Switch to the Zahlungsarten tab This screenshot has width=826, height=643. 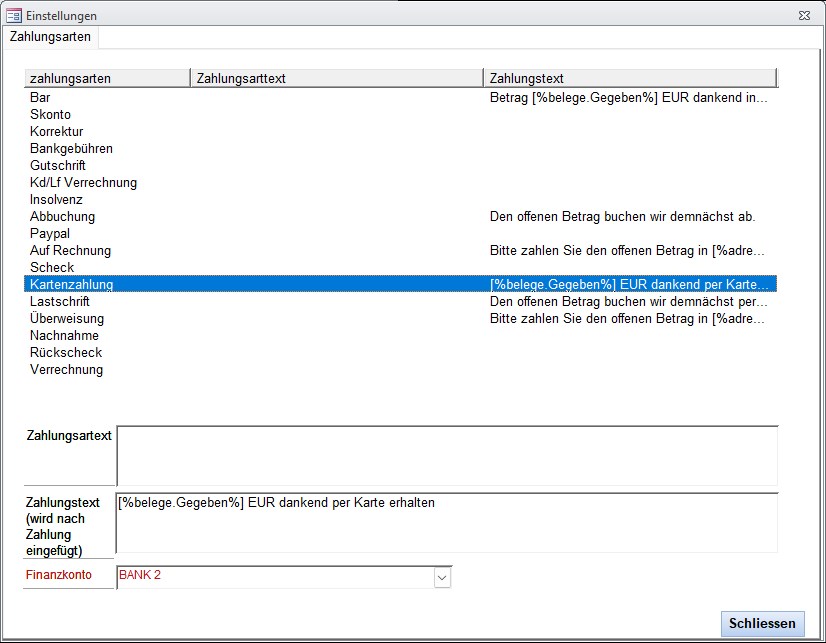(x=50, y=37)
